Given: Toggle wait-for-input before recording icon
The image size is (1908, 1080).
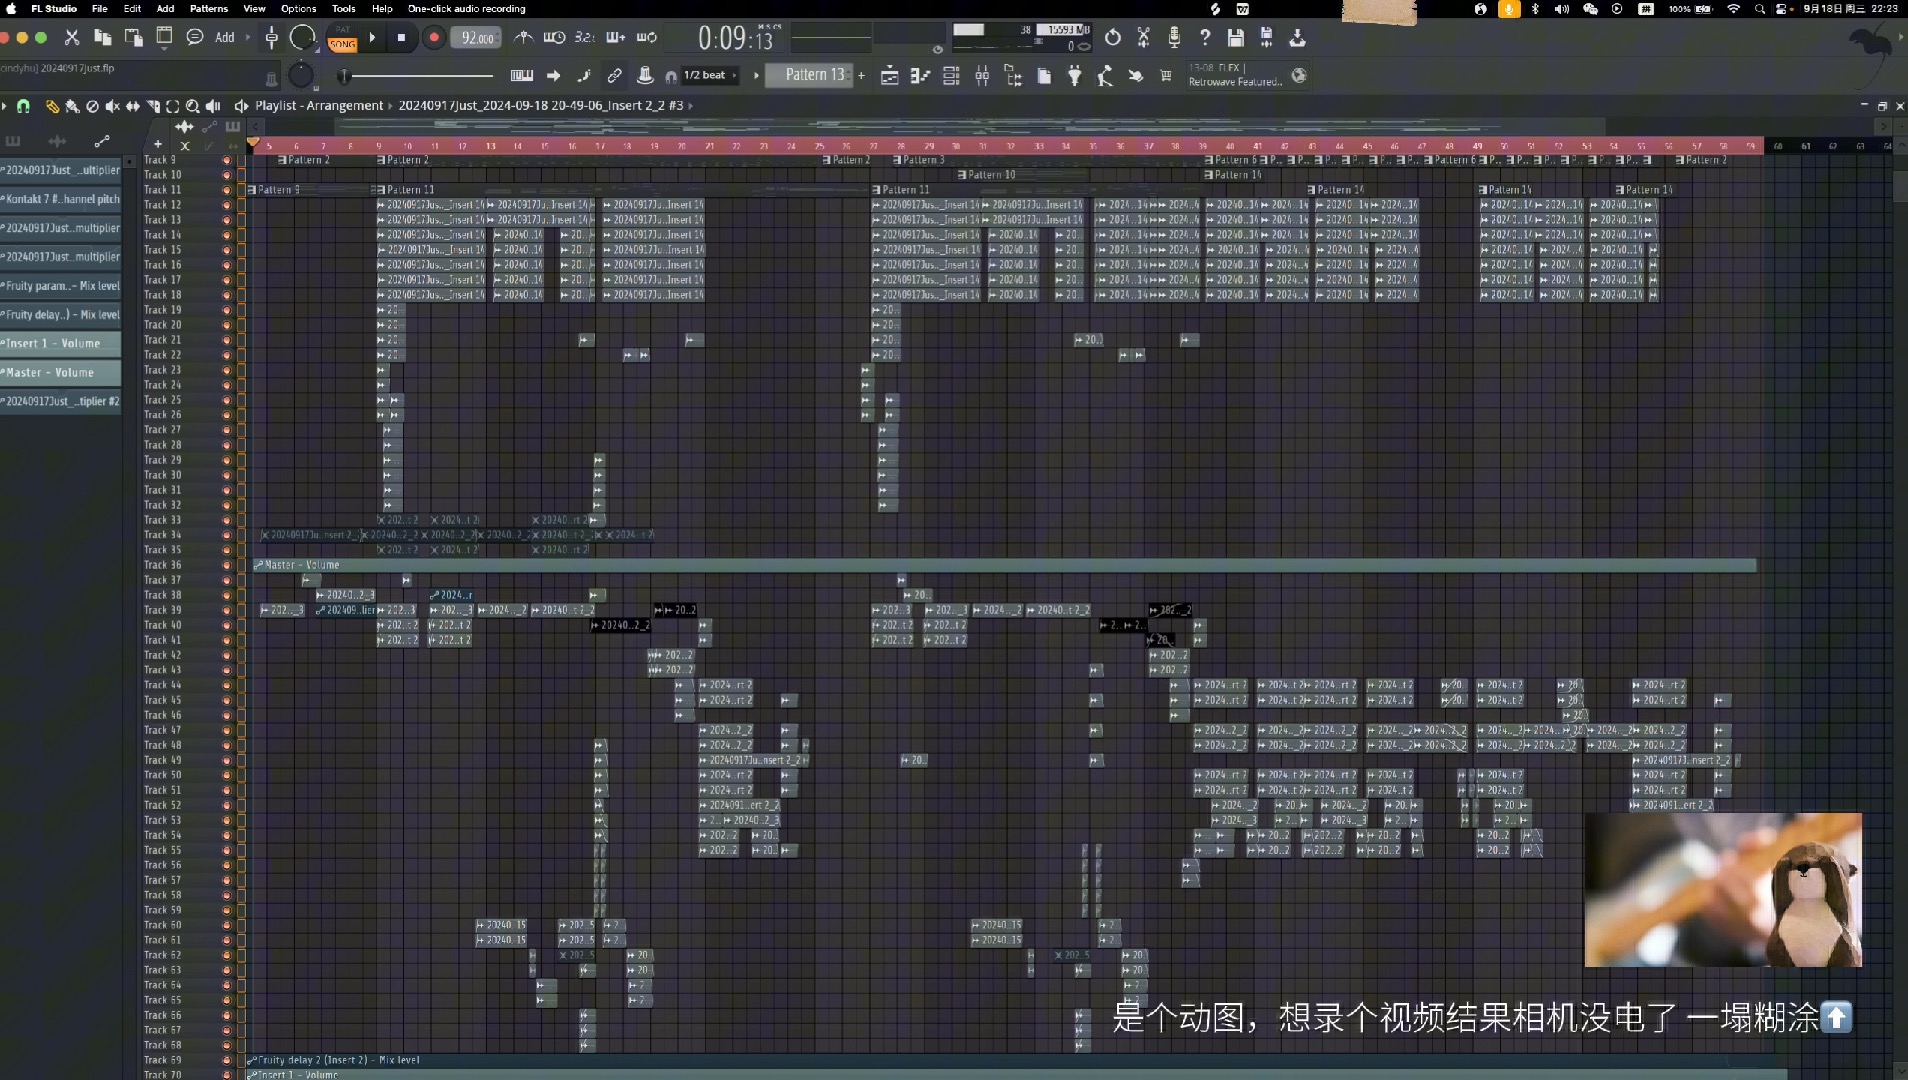Looking at the screenshot, I should coord(554,38).
